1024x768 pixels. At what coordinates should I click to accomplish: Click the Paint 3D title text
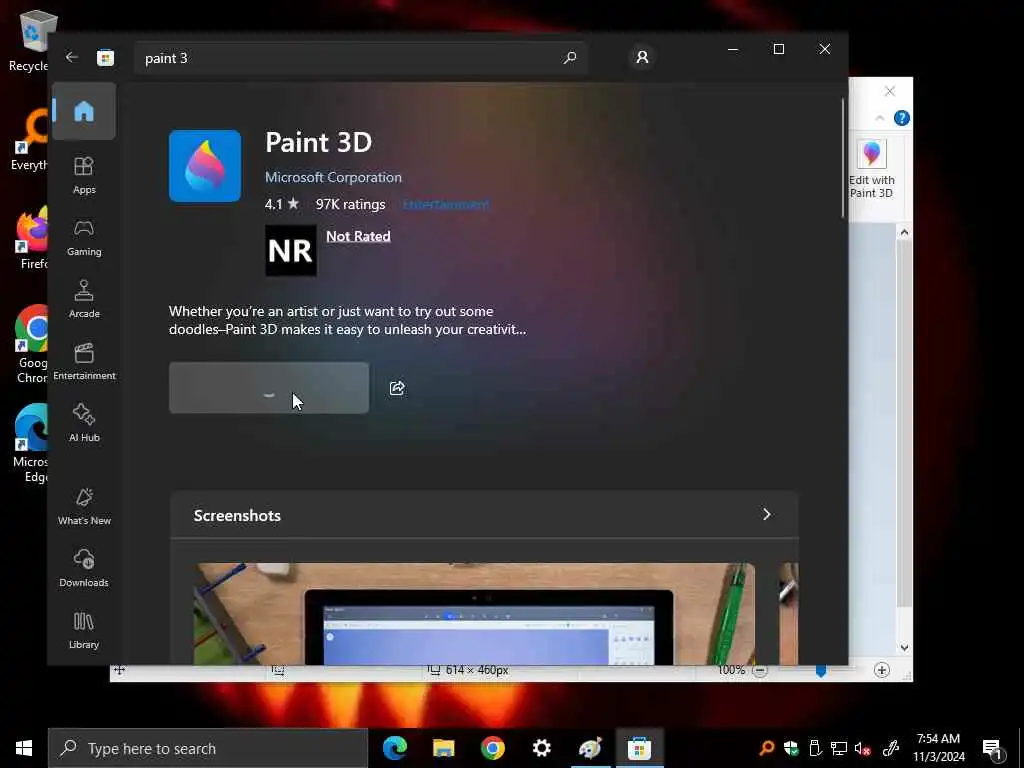pos(319,142)
